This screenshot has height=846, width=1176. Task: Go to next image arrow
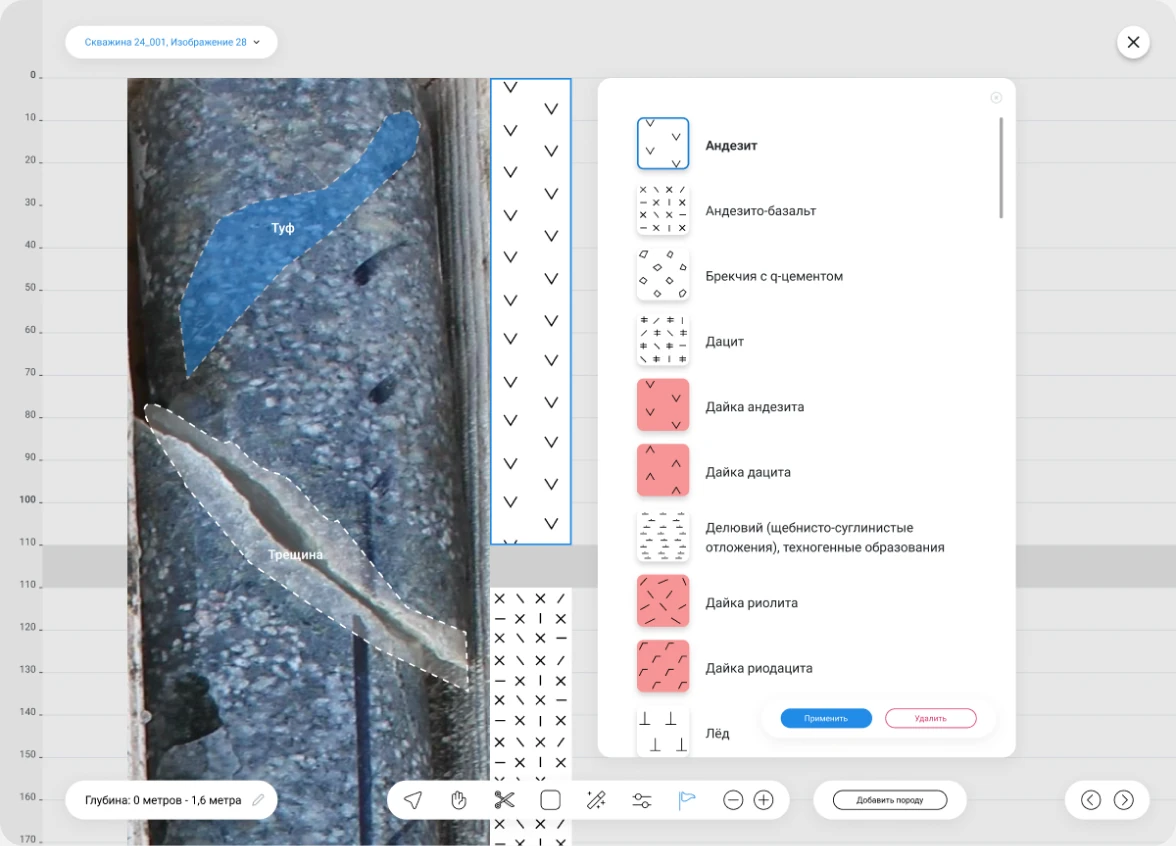(x=1124, y=800)
